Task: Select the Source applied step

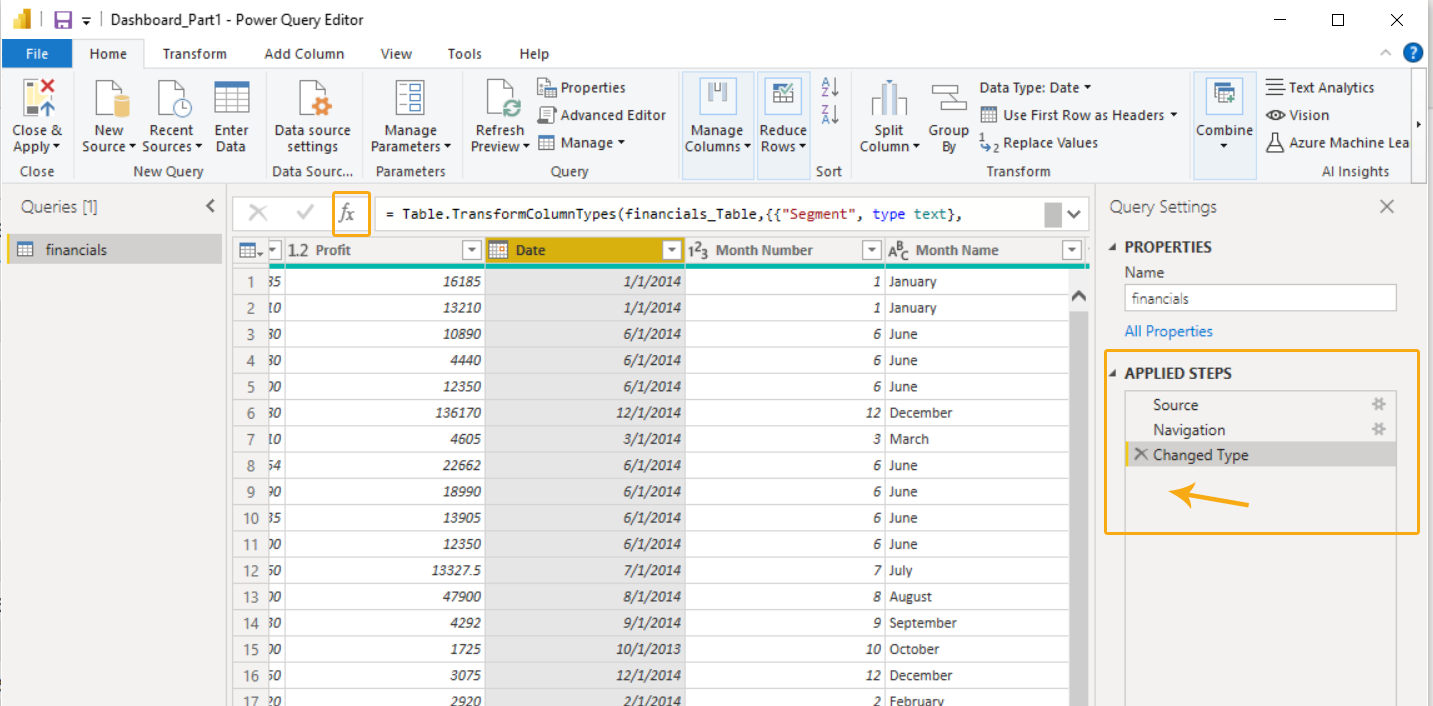Action: click(1260, 404)
